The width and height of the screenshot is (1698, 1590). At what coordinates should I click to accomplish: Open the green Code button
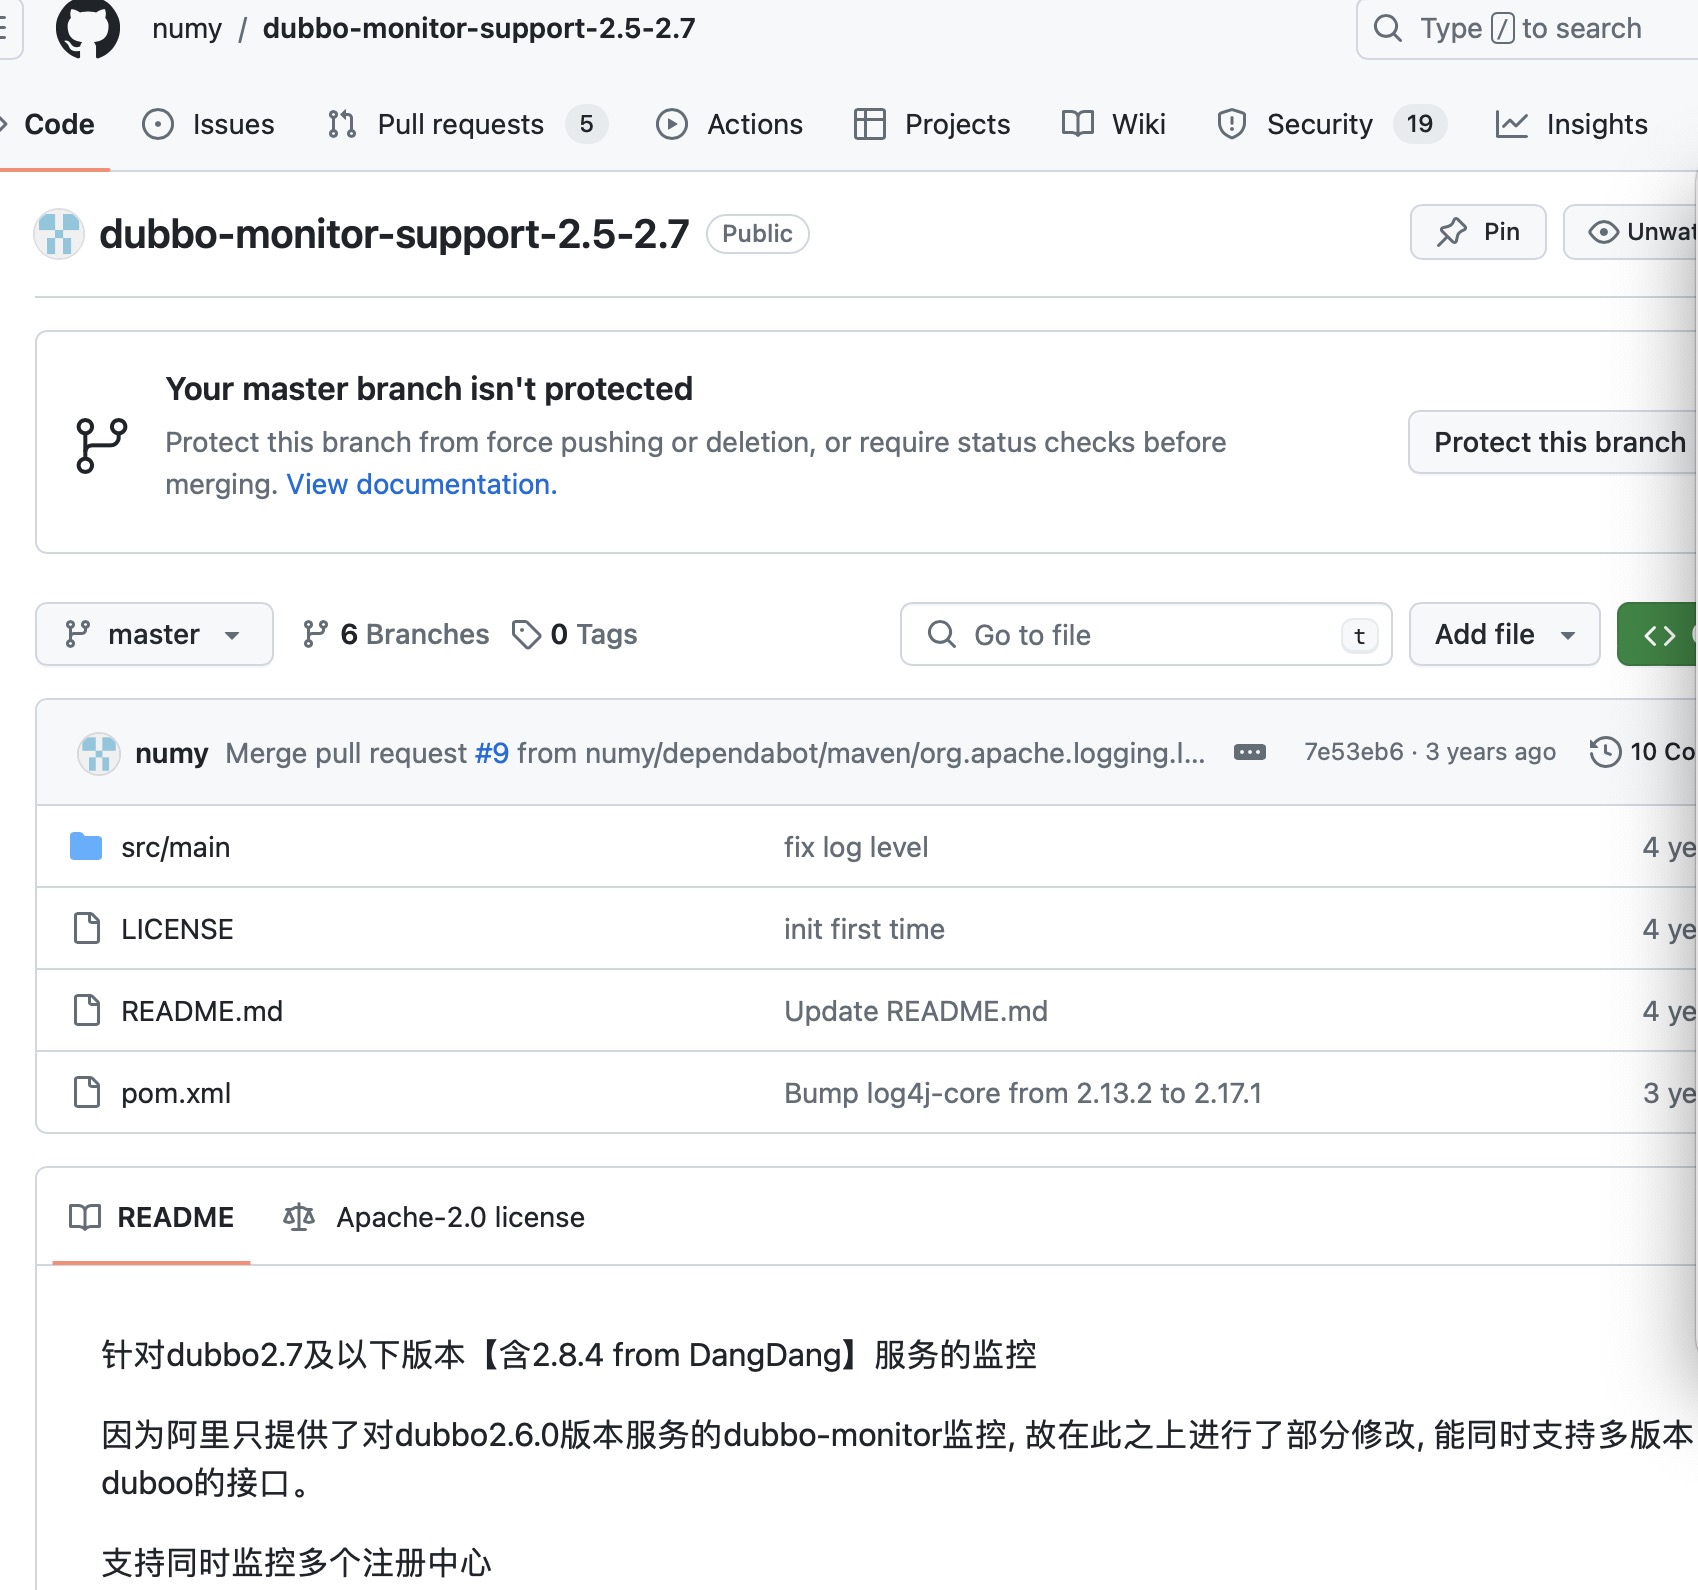click(1658, 634)
